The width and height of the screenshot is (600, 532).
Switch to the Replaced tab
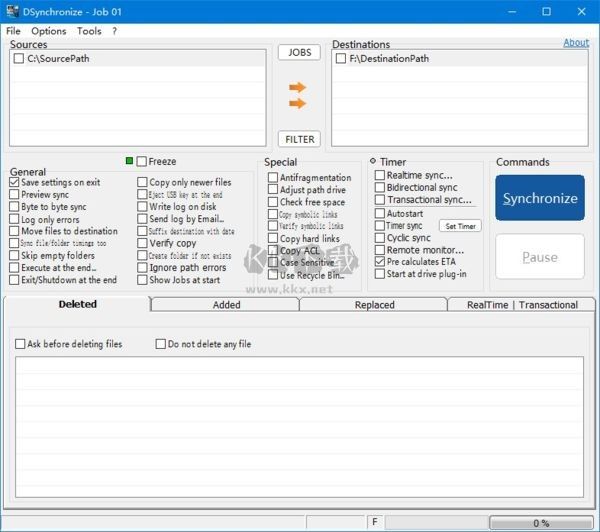pyautogui.click(x=374, y=305)
